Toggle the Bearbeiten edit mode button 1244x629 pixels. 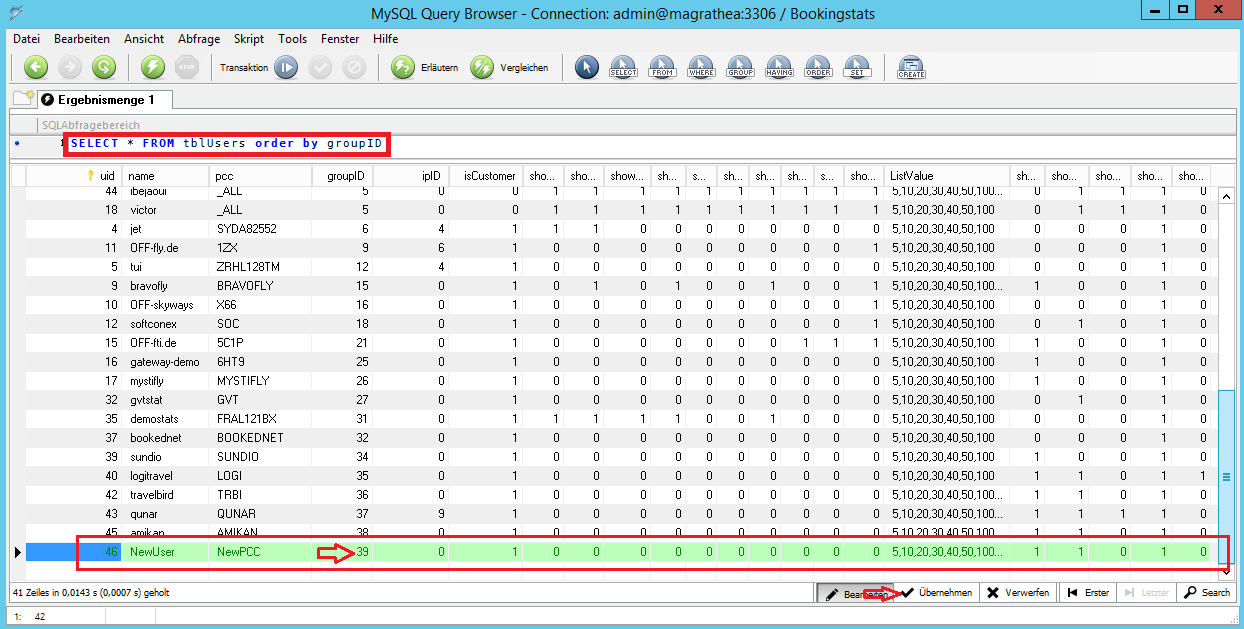(855, 593)
